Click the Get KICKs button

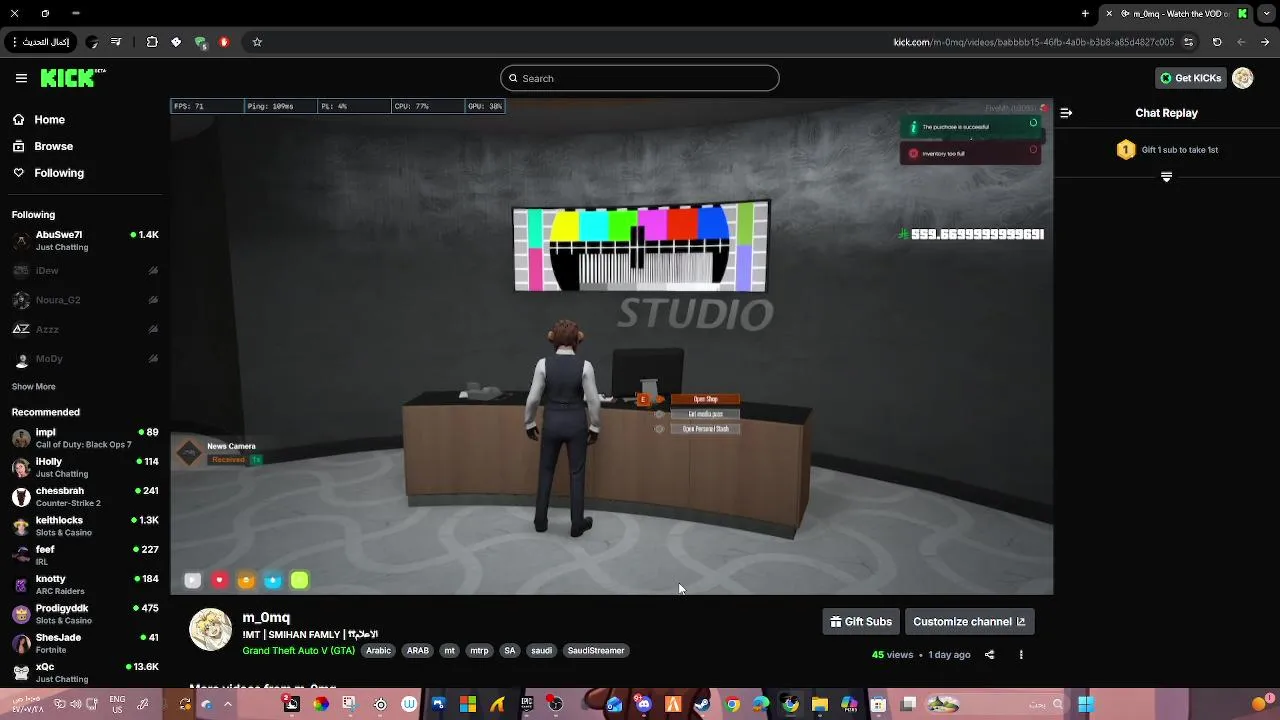[x=1190, y=78]
